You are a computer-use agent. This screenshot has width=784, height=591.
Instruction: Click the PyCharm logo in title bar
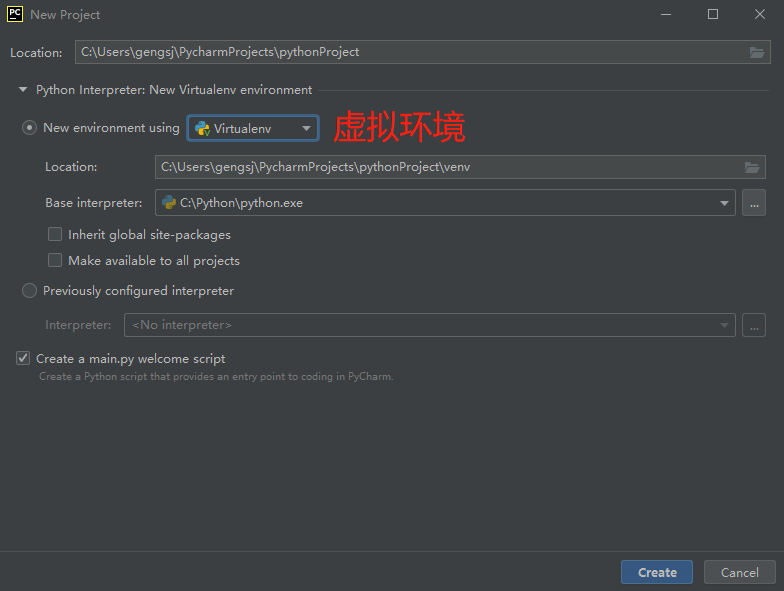[15, 14]
